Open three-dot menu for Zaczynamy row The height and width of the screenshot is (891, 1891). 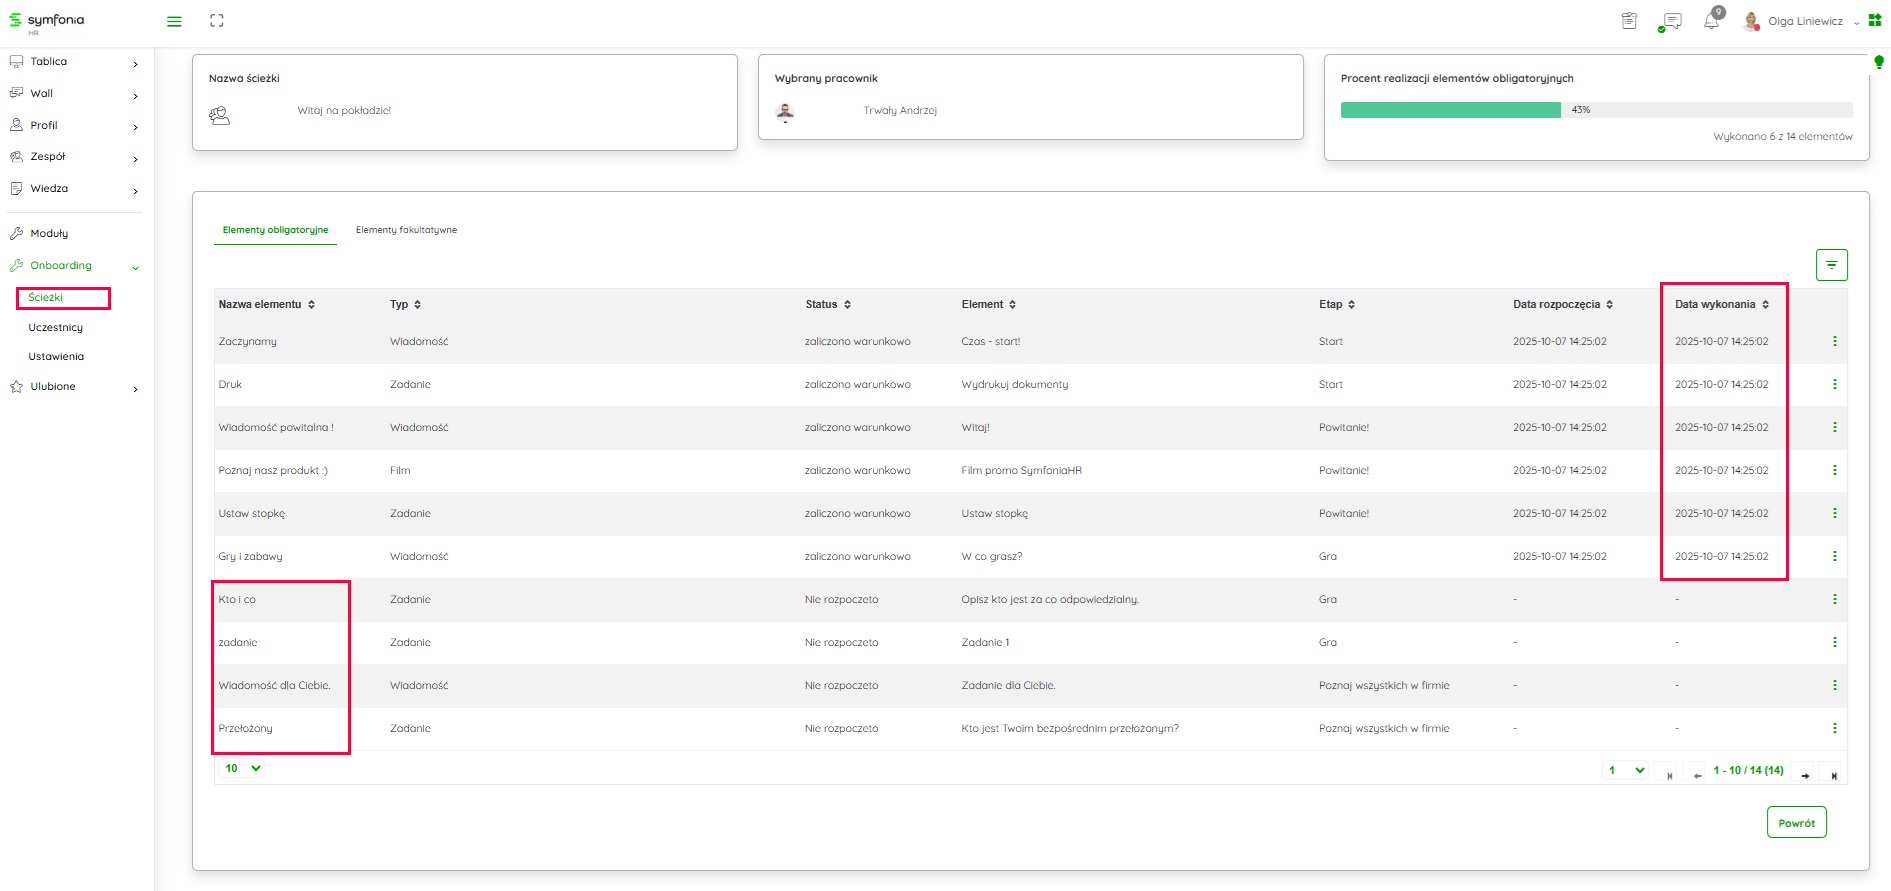1834,341
